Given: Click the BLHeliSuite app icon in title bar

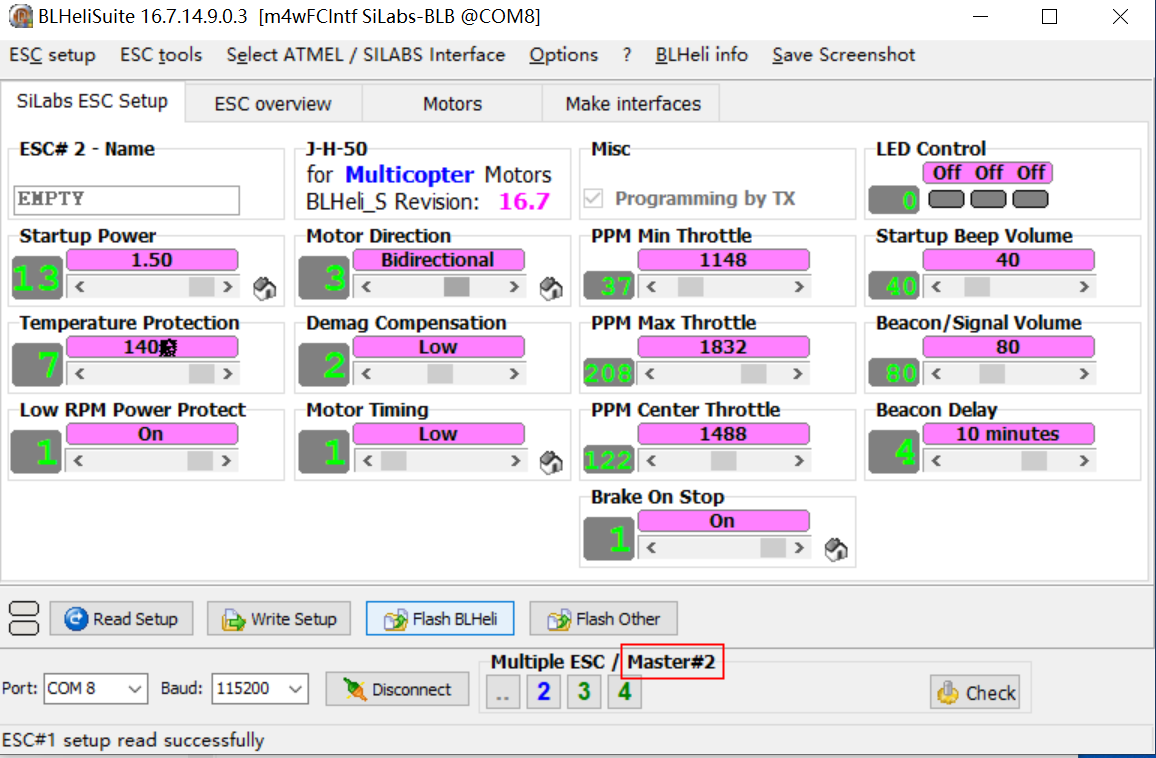Looking at the screenshot, I should [20, 15].
